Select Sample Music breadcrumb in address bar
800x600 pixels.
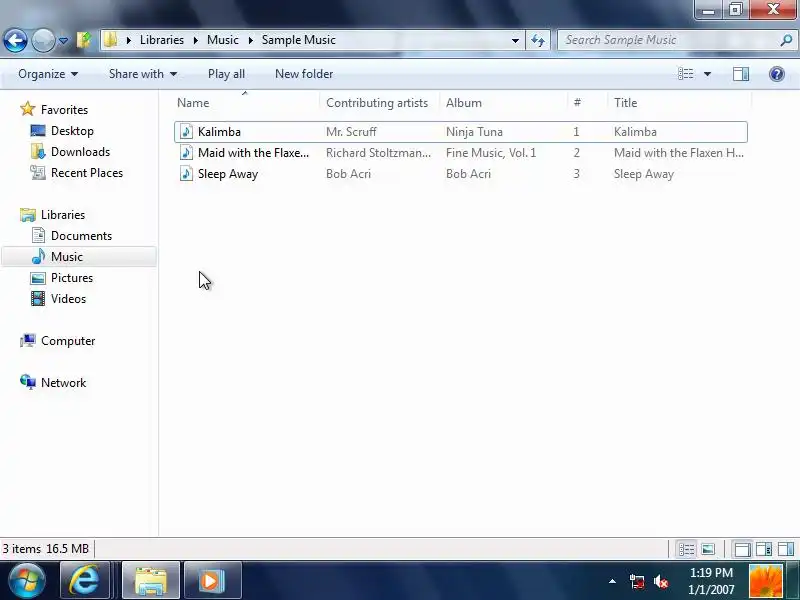(x=298, y=40)
